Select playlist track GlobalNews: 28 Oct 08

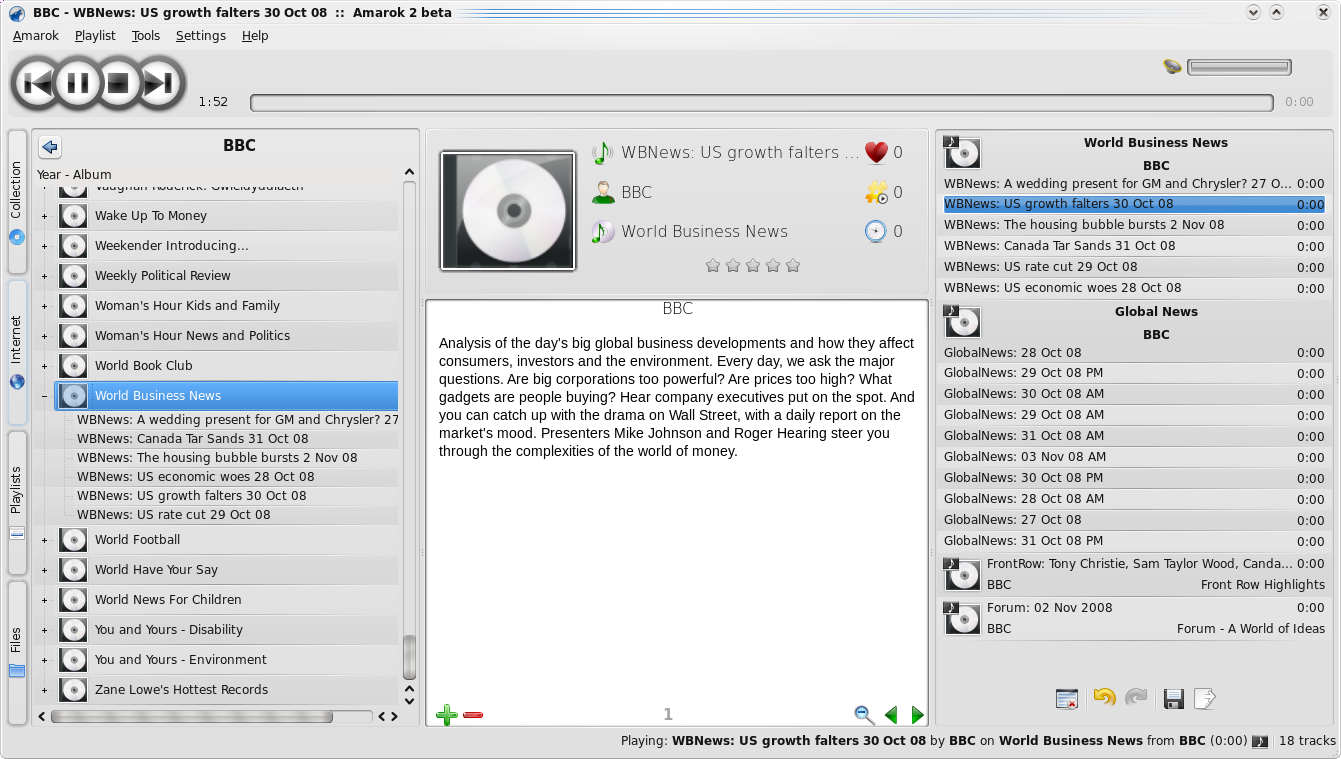1134,353
